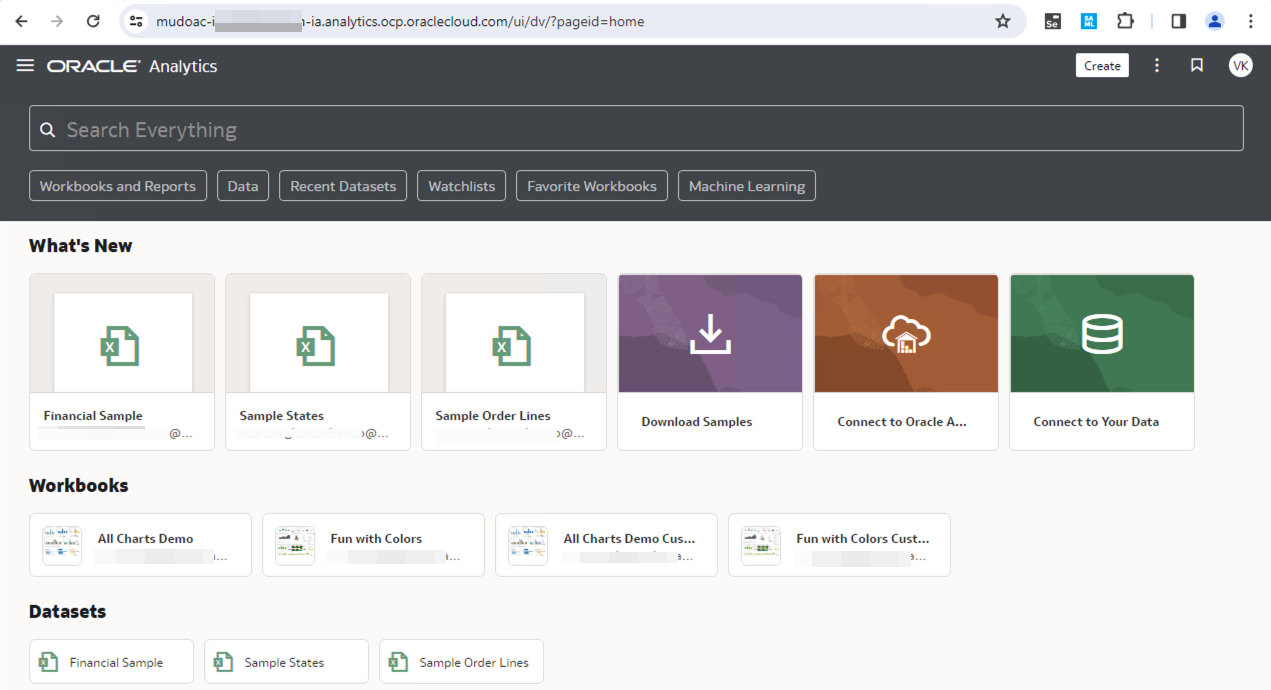Click the Search Everything field

tap(636, 129)
